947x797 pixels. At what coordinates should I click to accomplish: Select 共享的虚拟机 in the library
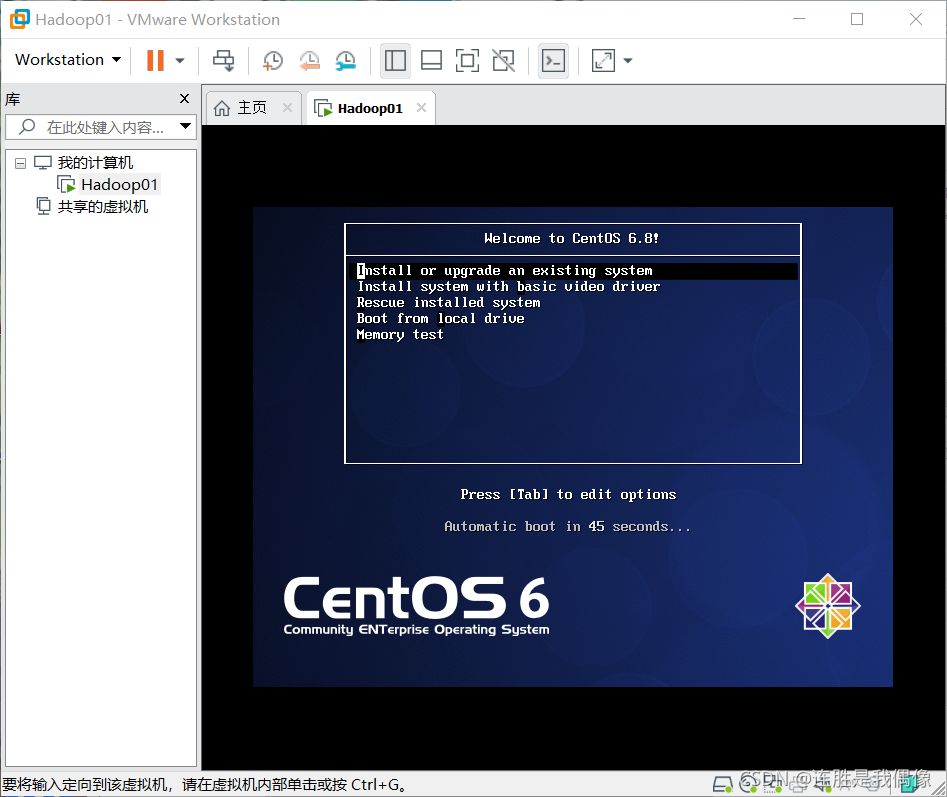click(103, 206)
